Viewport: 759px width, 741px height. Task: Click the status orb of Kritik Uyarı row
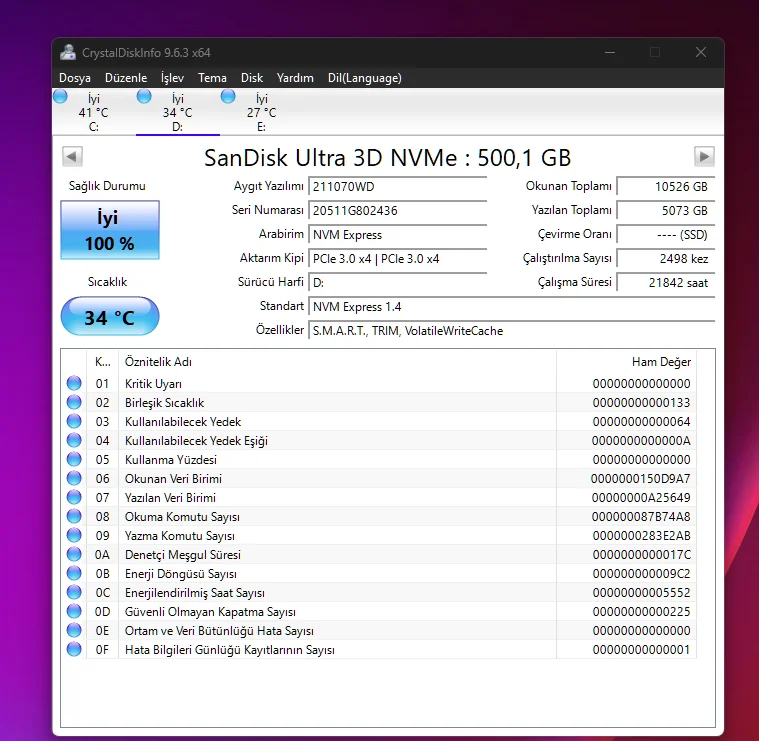(x=74, y=383)
